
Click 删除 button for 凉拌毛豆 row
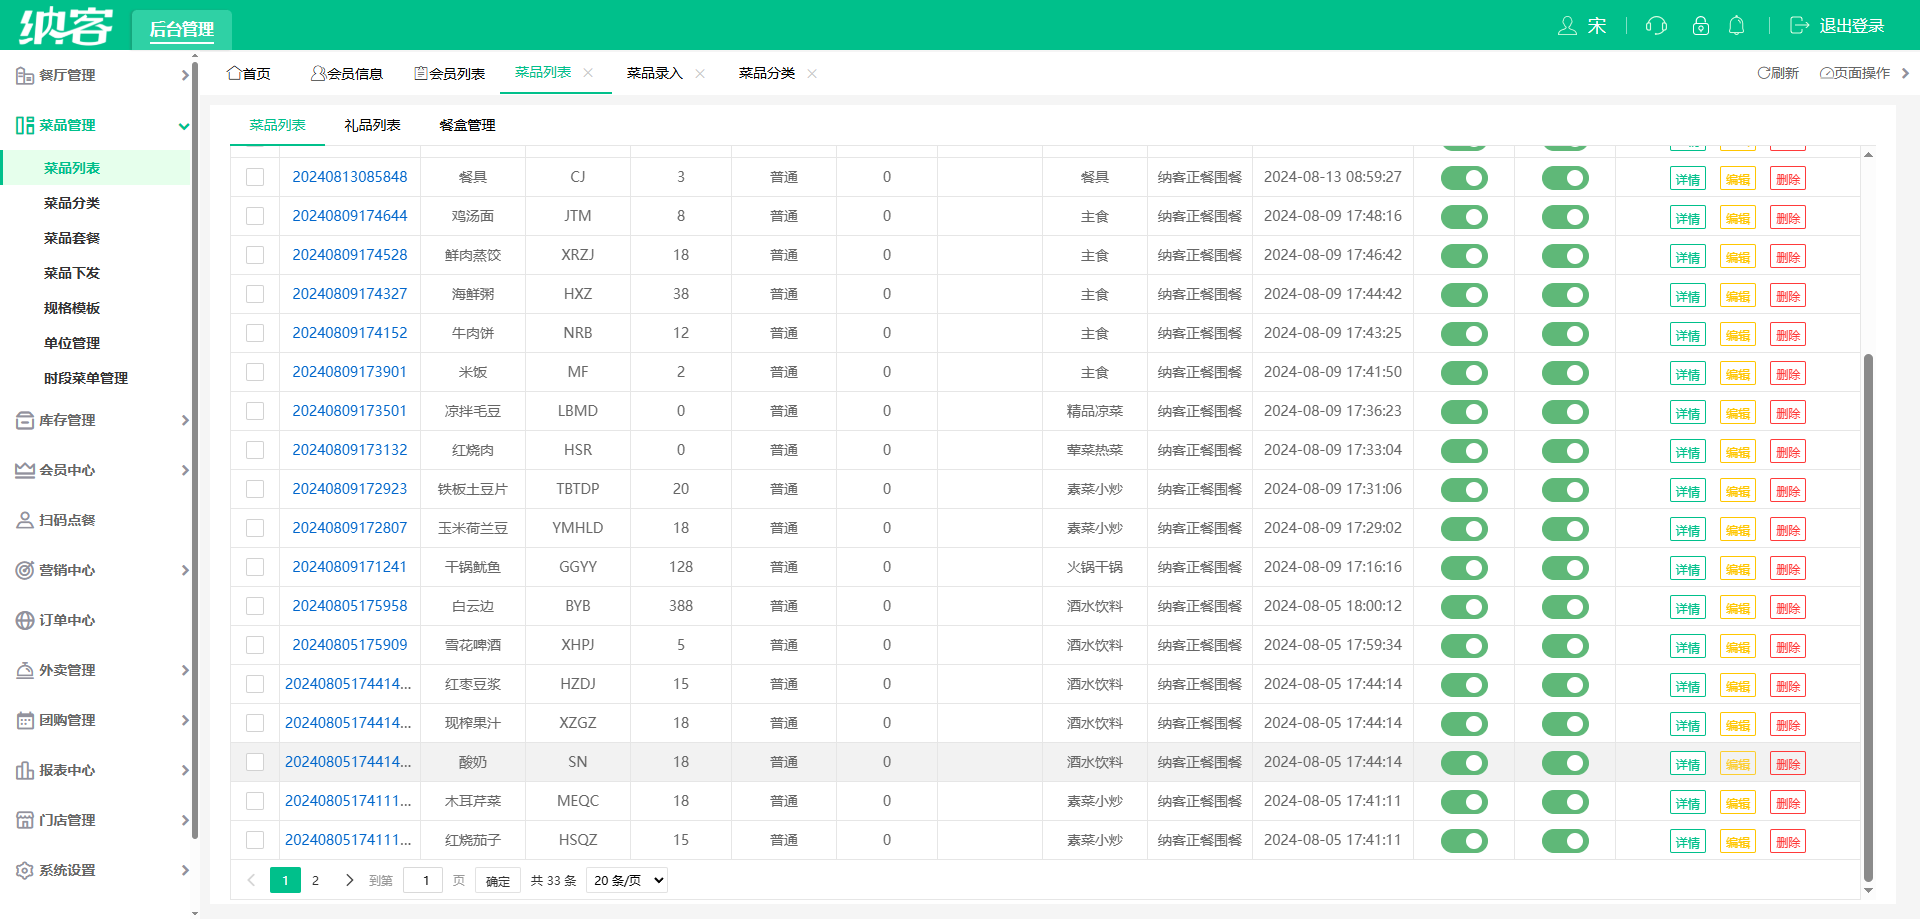point(1788,413)
